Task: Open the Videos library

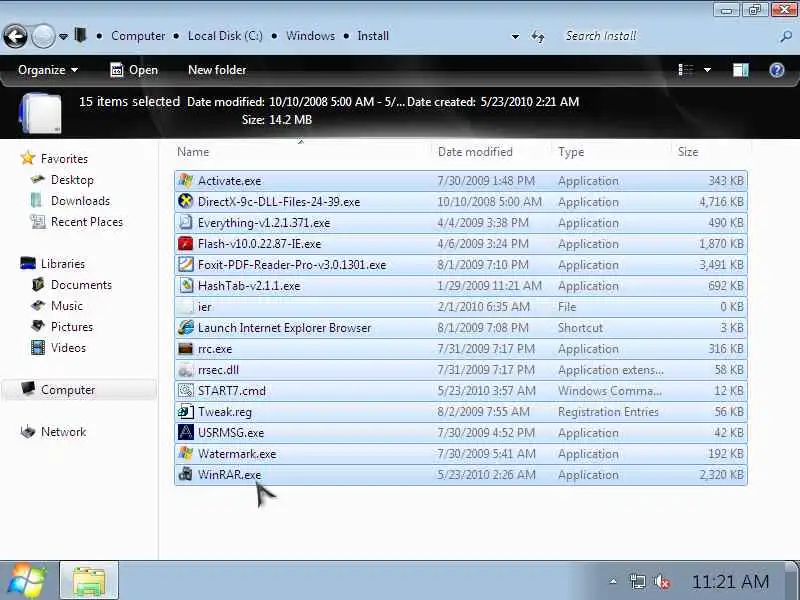Action: click(x=68, y=347)
